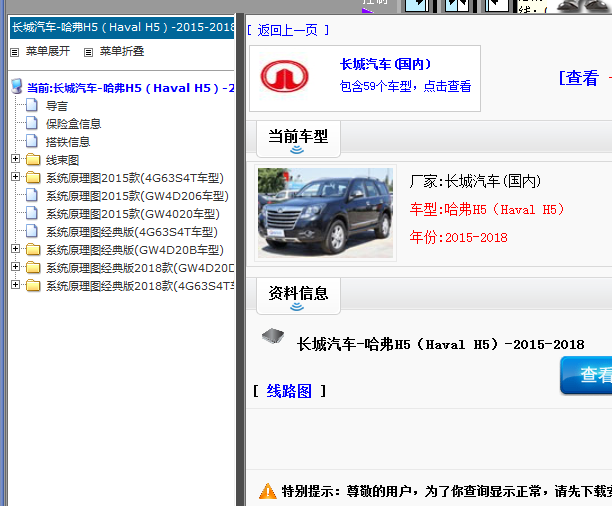
Task: Expand 系统原理图2015款(4G63S4T车型) node
Action: point(15,176)
